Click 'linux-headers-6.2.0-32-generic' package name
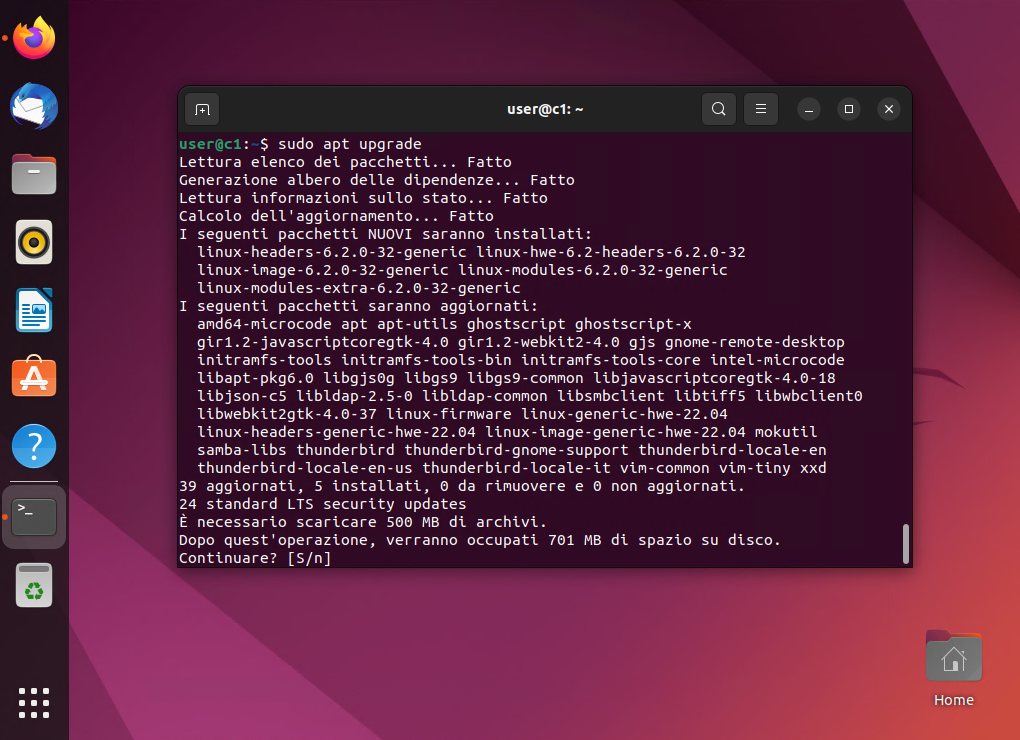Image resolution: width=1020 pixels, height=740 pixels. pos(332,252)
